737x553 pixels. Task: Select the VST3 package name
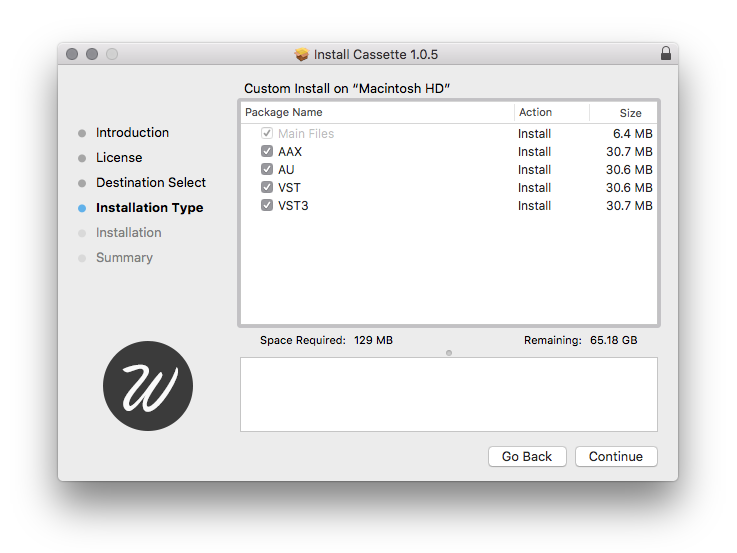tap(293, 206)
